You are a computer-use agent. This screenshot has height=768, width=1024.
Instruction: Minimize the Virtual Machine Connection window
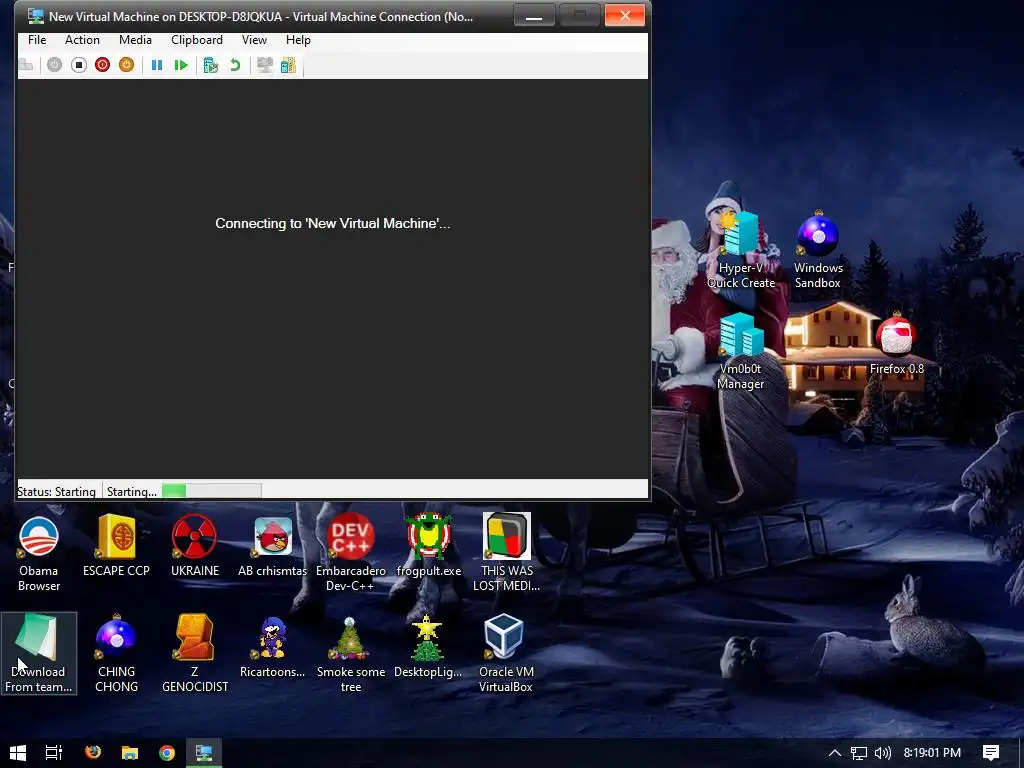(534, 16)
